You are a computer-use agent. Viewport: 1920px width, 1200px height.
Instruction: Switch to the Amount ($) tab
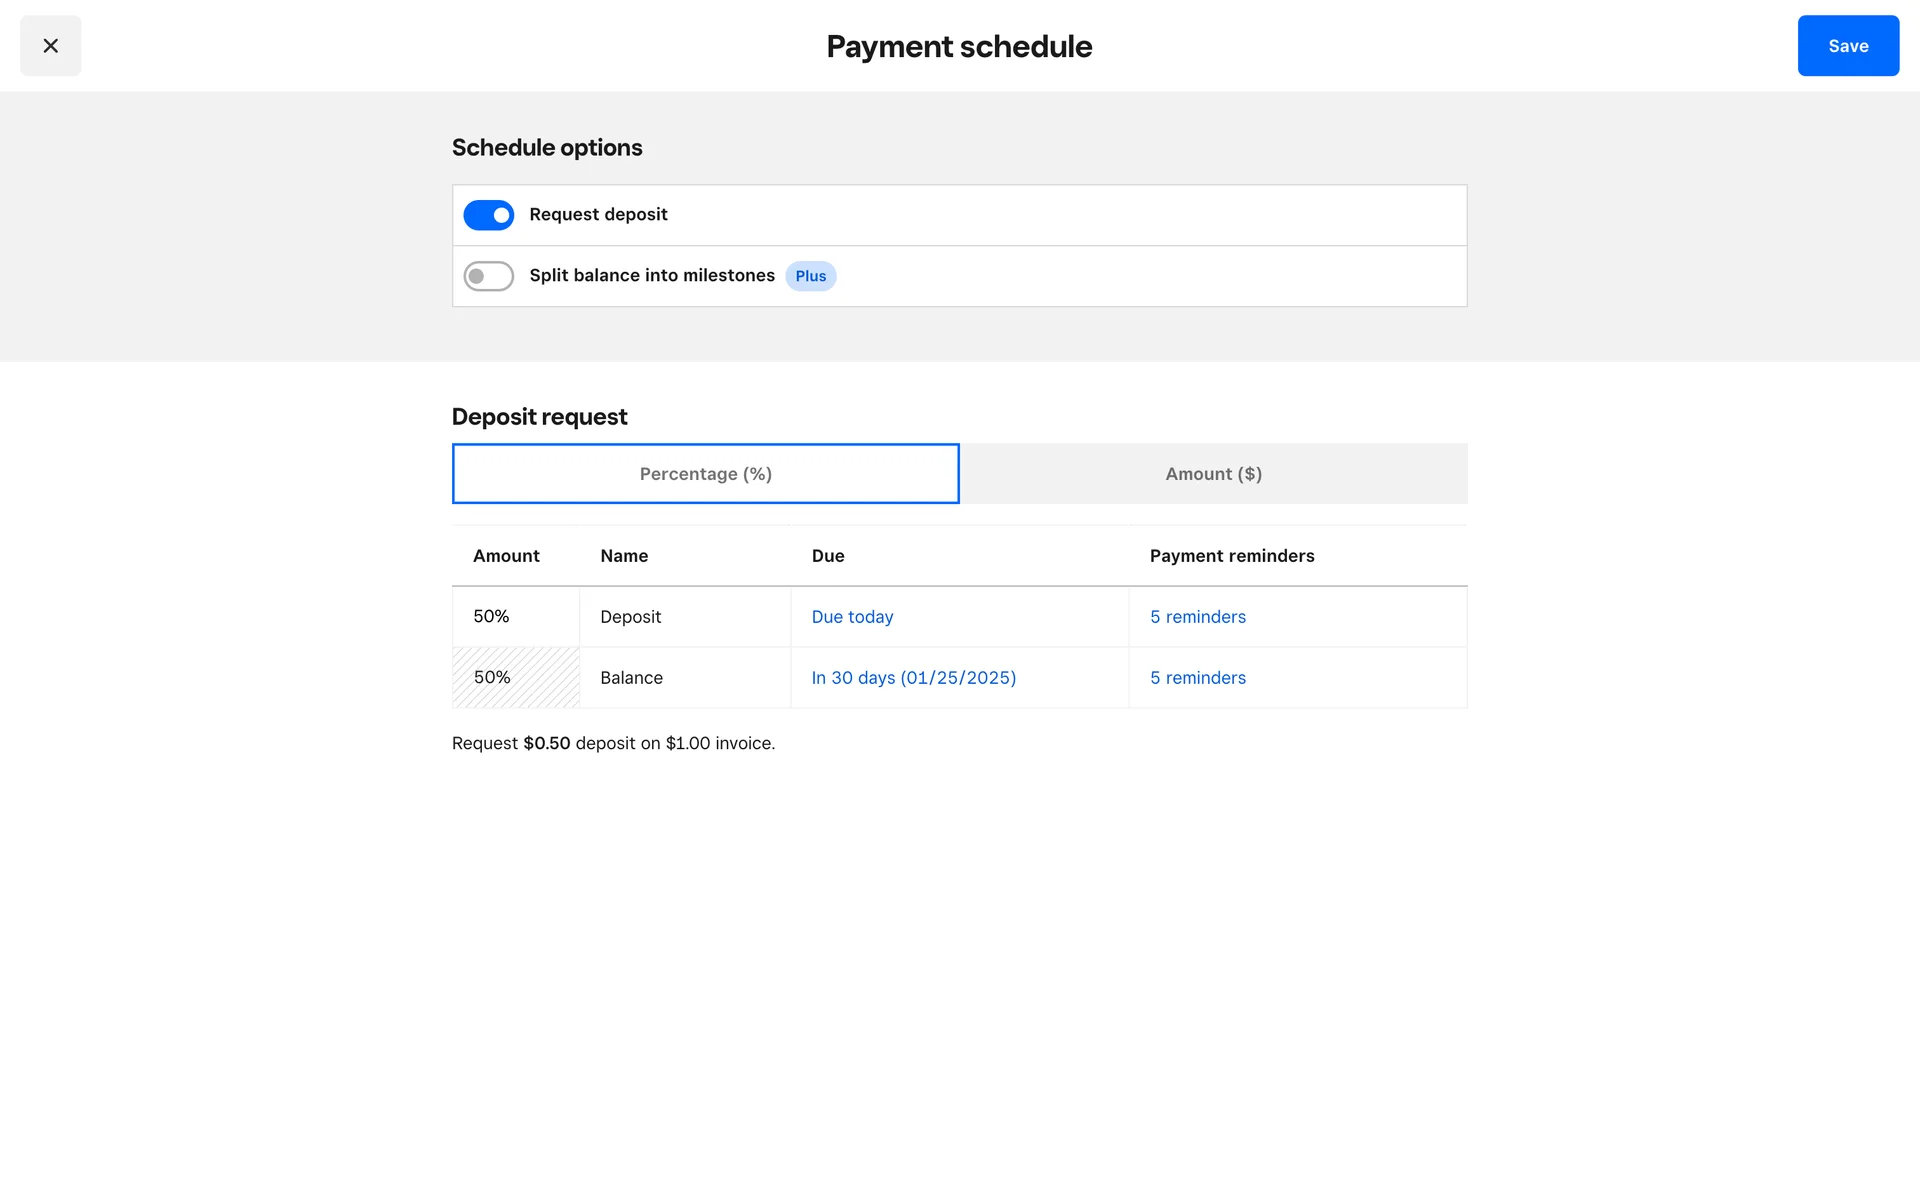[x=1213, y=474]
